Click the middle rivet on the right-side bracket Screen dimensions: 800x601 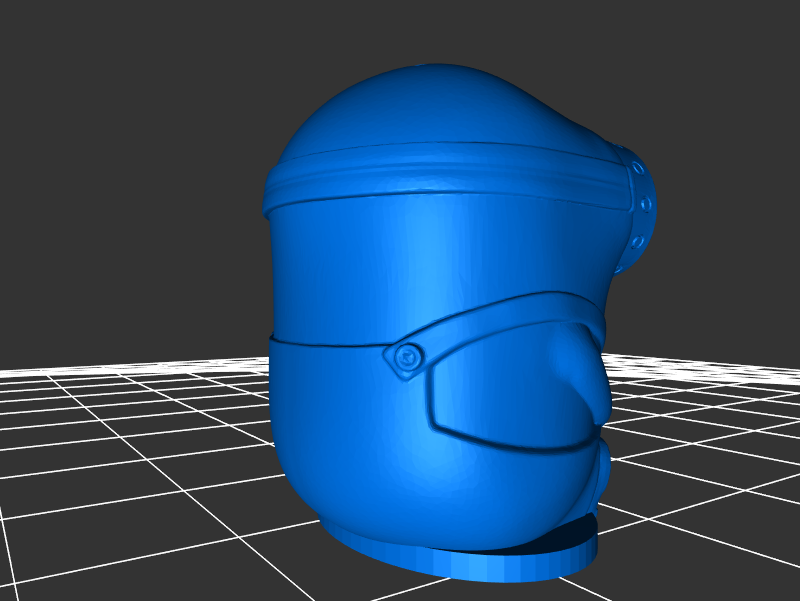[648, 204]
